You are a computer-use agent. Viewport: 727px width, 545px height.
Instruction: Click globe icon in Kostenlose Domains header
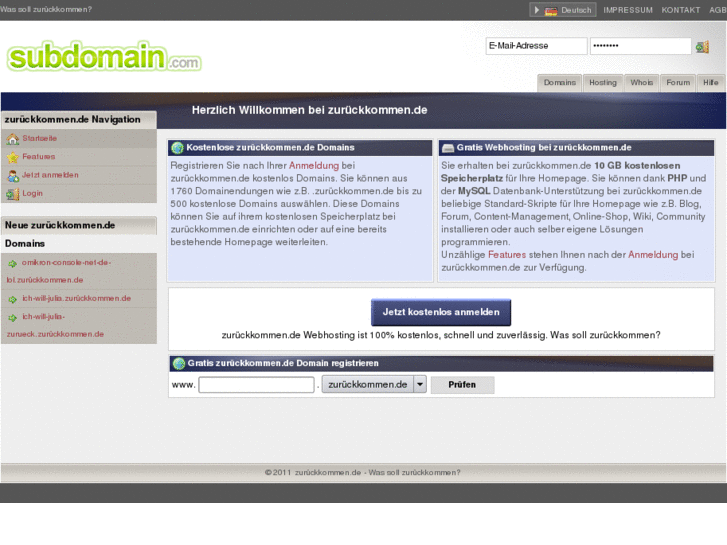[x=178, y=148]
